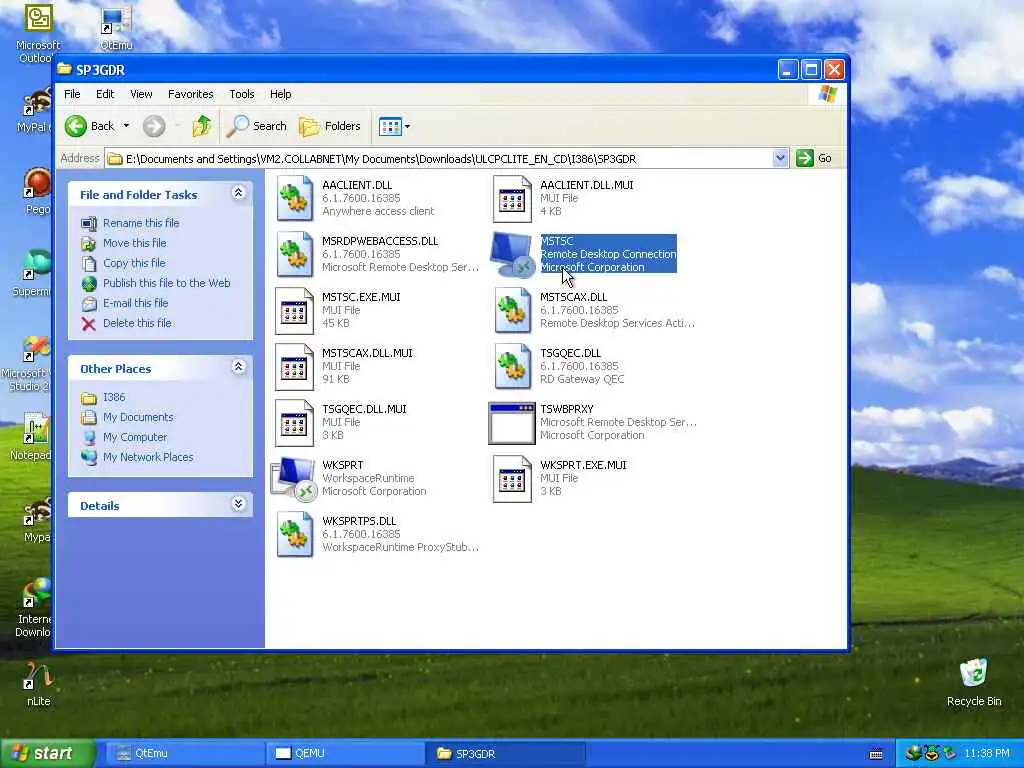Open the Edit menu
This screenshot has width=1024, height=768.
click(105, 94)
